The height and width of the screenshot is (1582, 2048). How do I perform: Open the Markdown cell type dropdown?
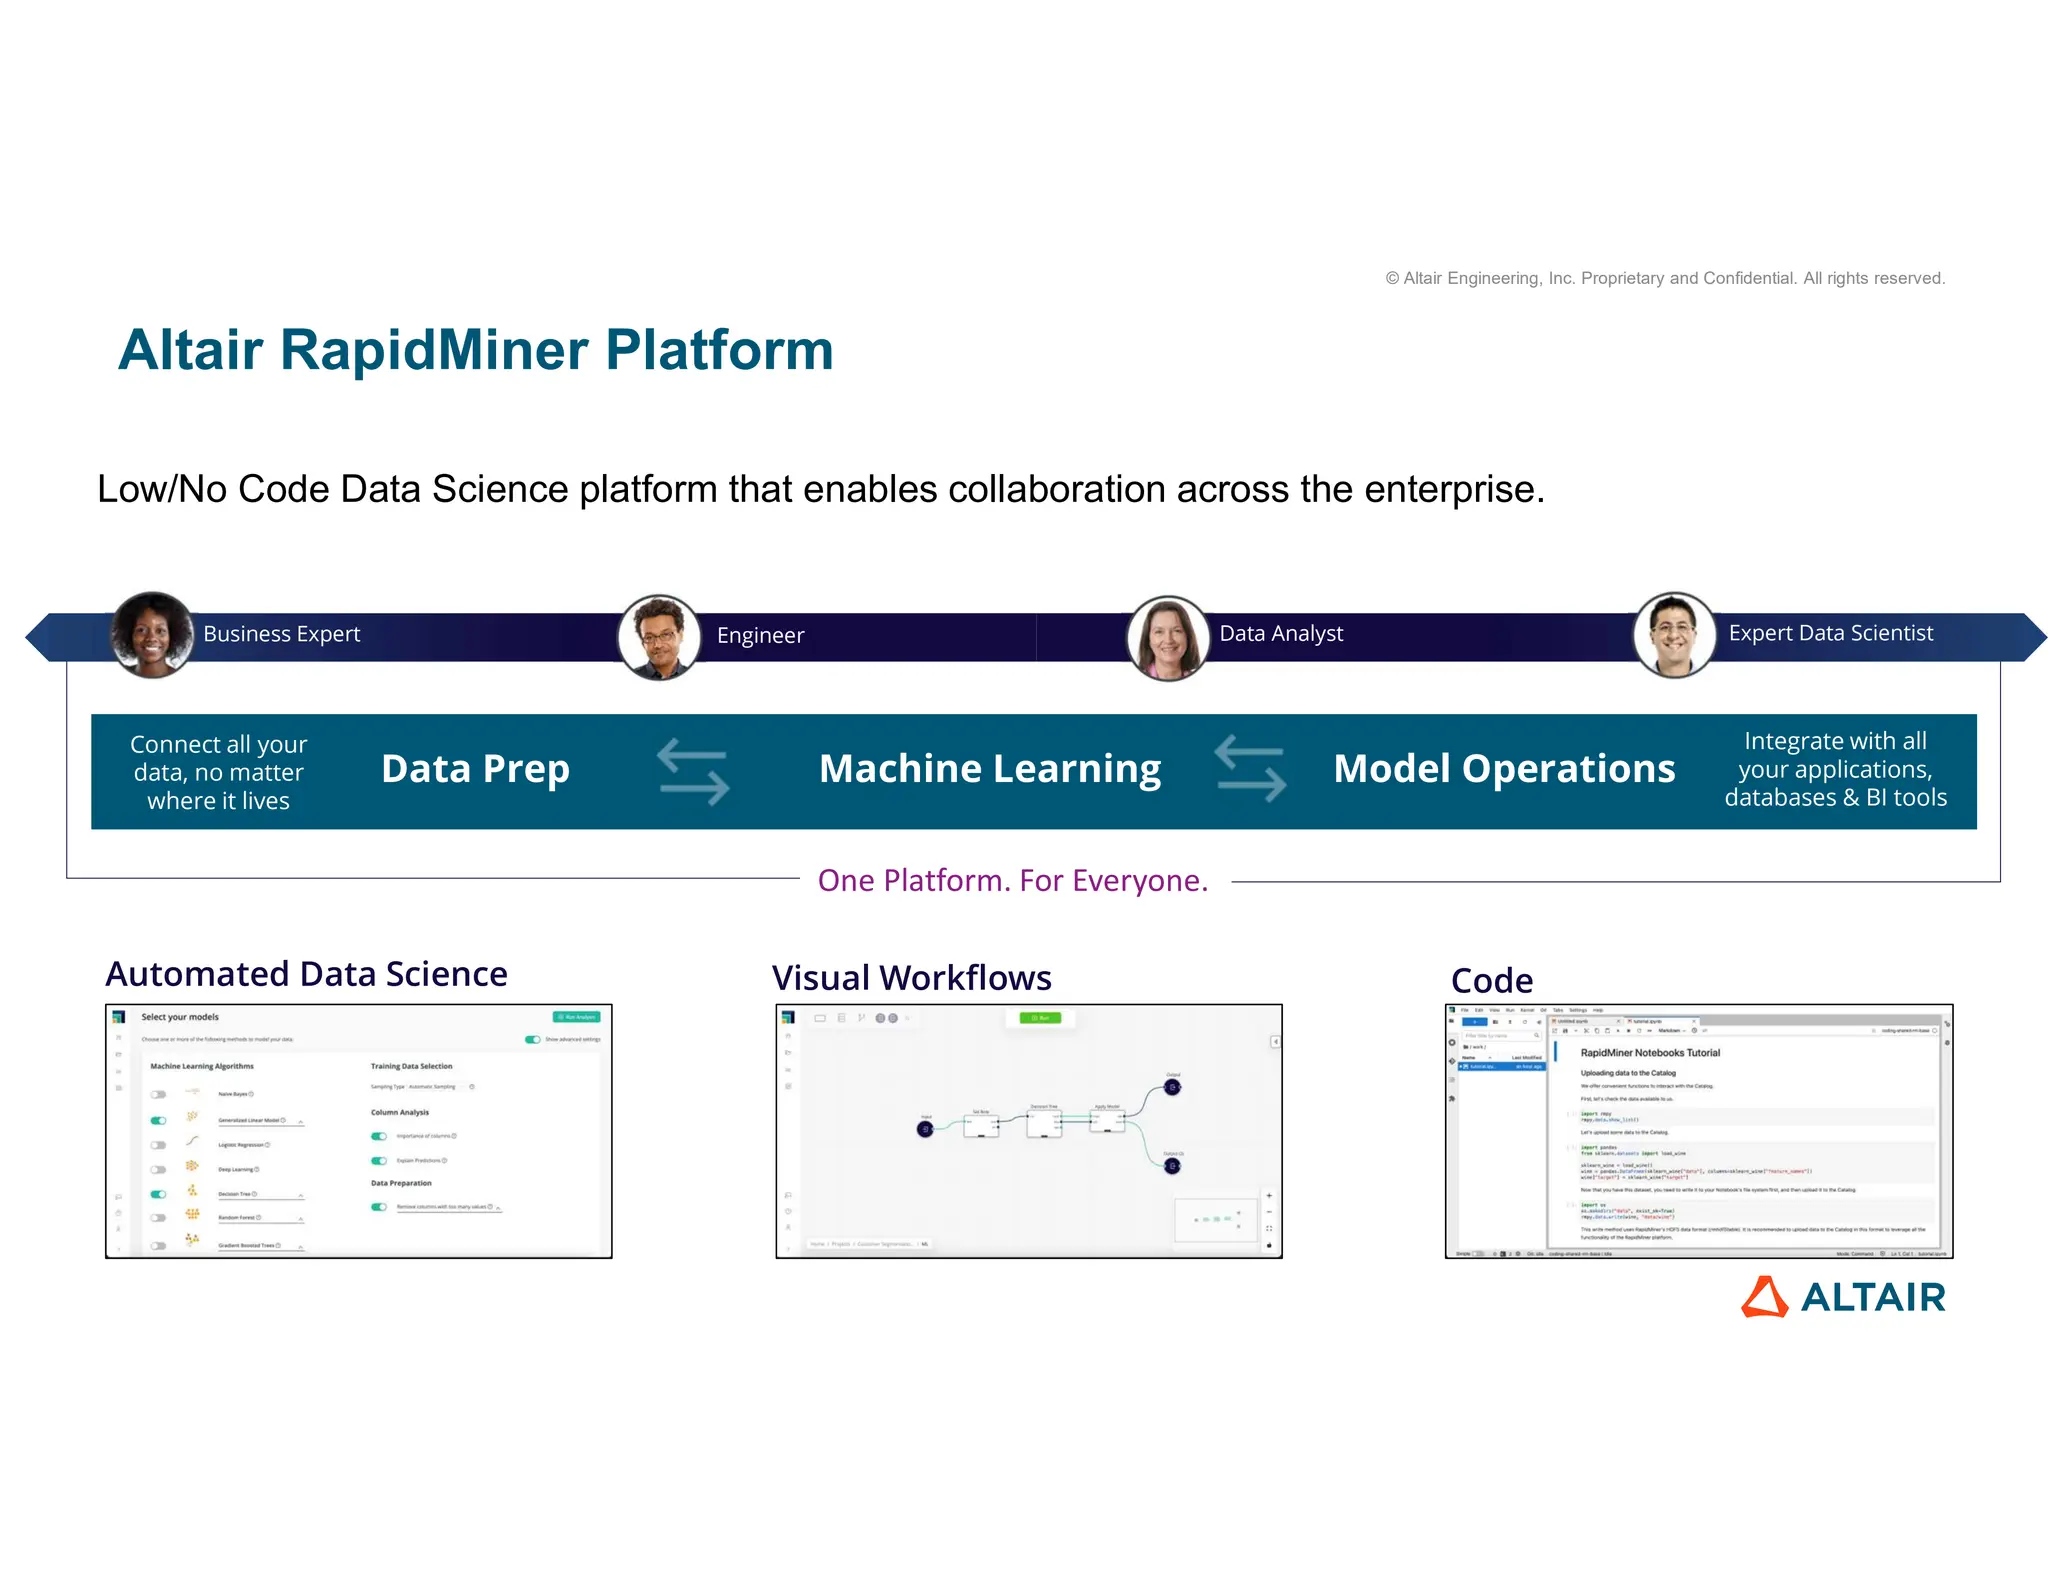click(1673, 1030)
